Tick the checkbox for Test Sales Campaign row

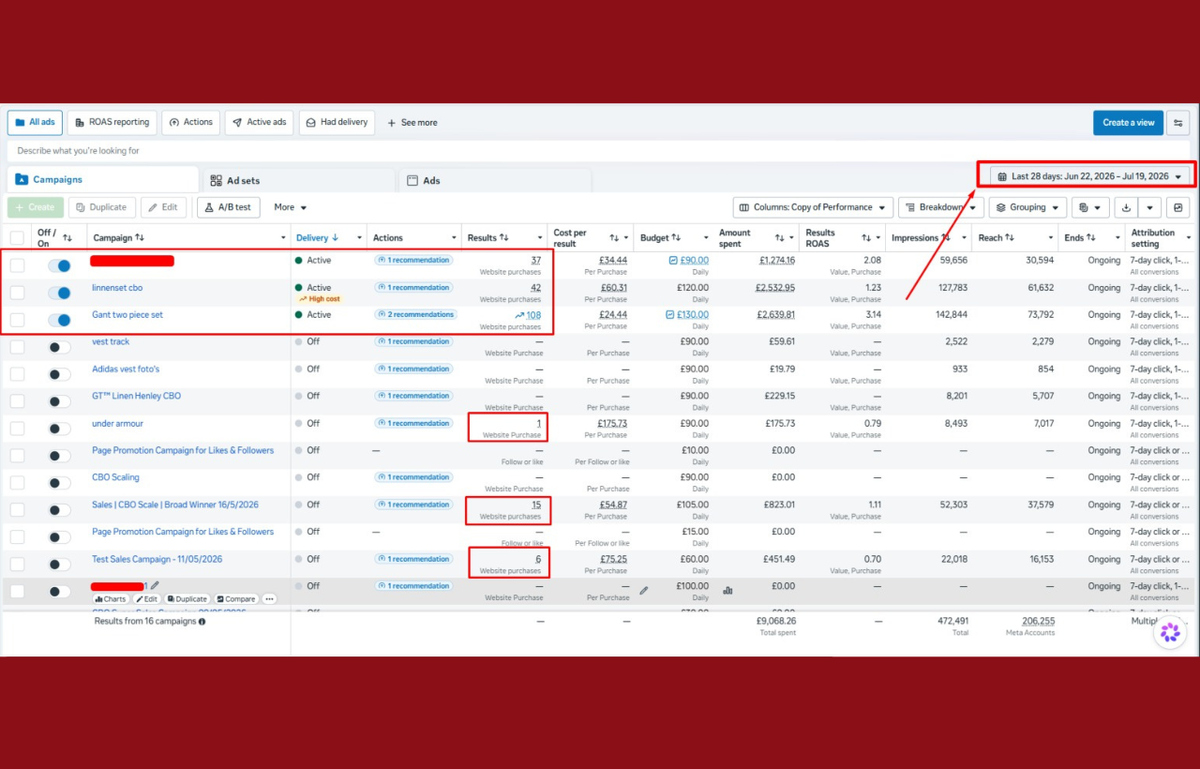pyautogui.click(x=17, y=564)
